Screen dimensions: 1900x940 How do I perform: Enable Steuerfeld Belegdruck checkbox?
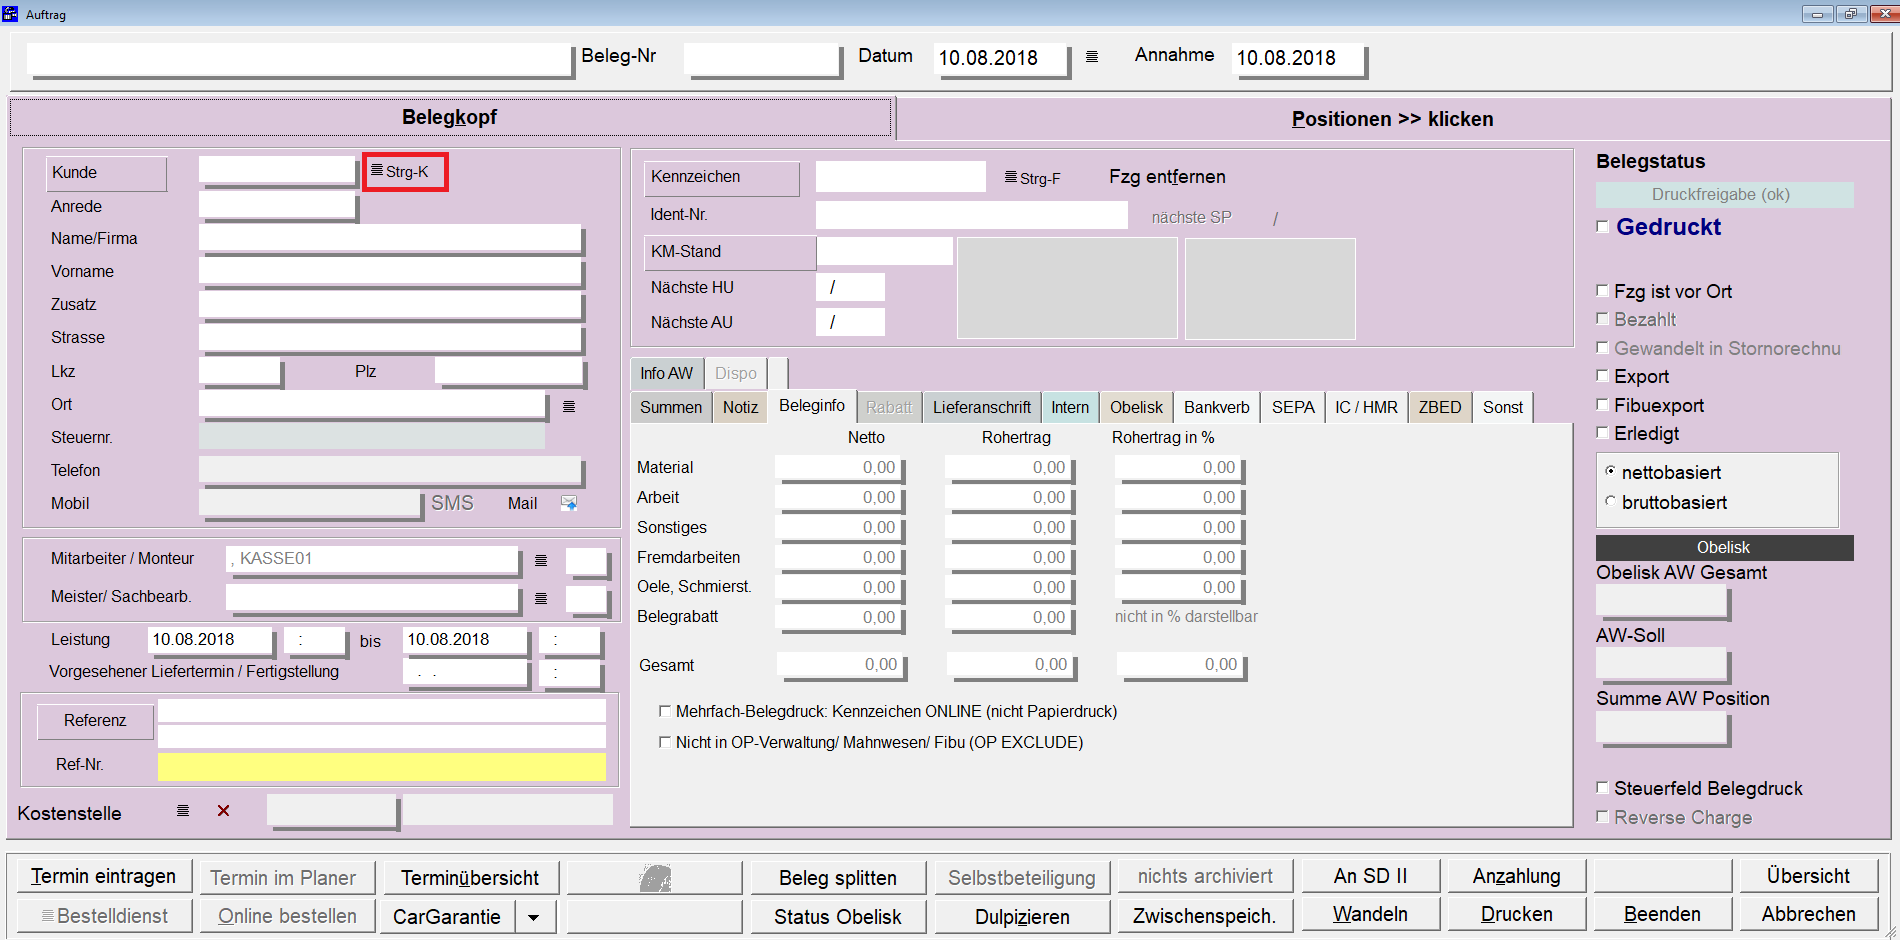tap(1603, 788)
